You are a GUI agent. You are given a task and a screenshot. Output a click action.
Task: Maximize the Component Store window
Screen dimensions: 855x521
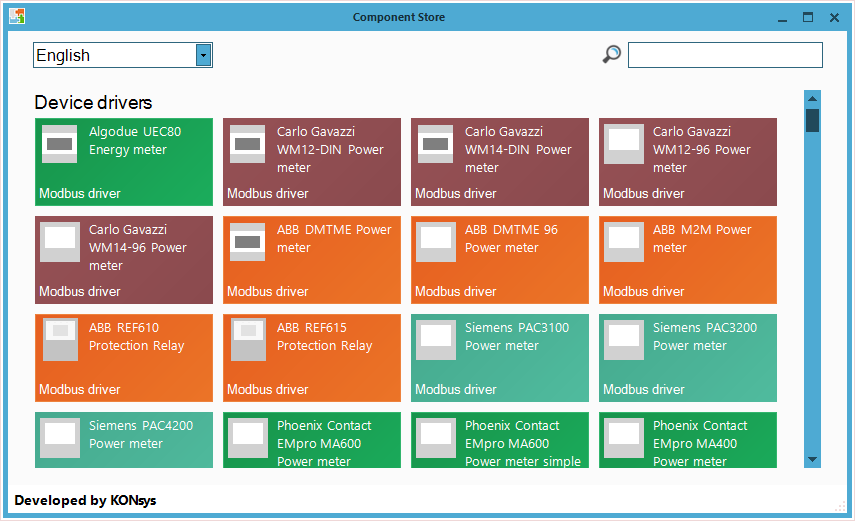[808, 17]
